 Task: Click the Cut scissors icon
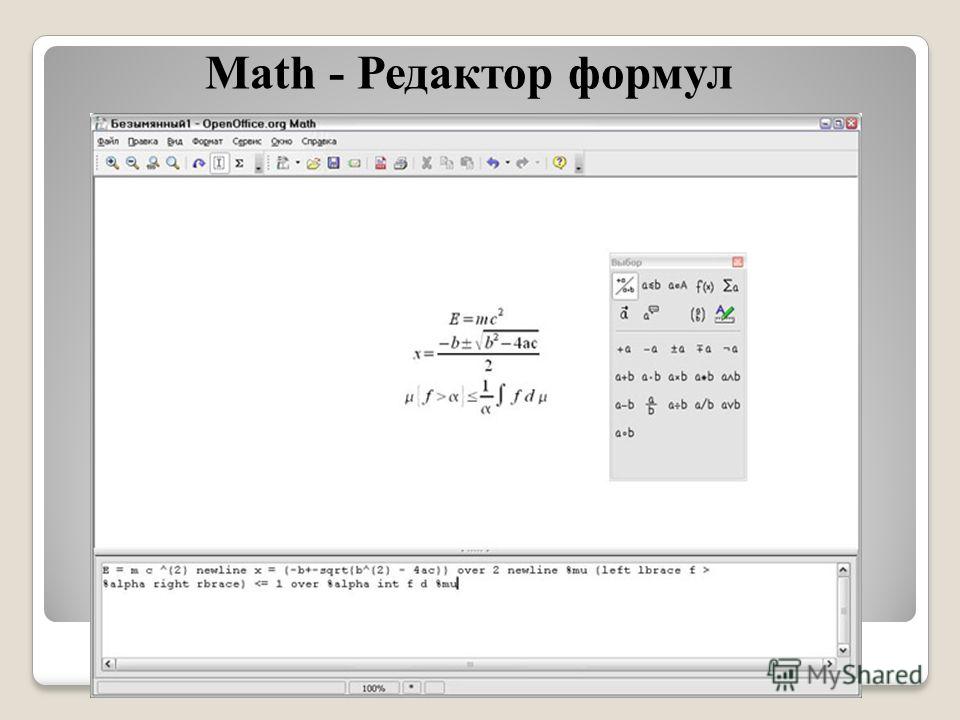pyautogui.click(x=427, y=163)
